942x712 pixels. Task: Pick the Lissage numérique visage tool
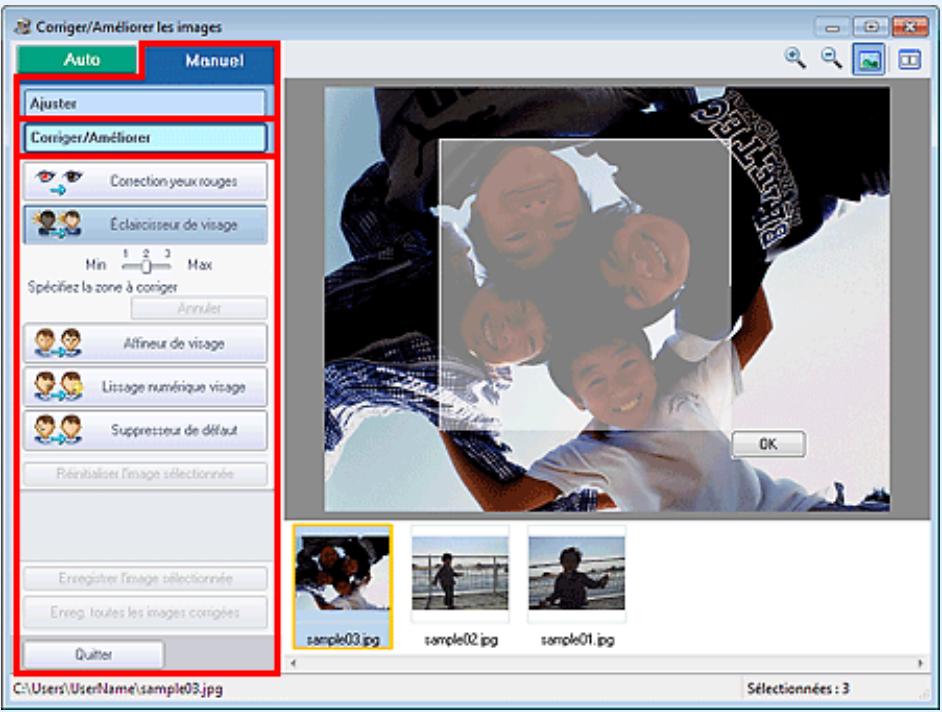point(145,386)
